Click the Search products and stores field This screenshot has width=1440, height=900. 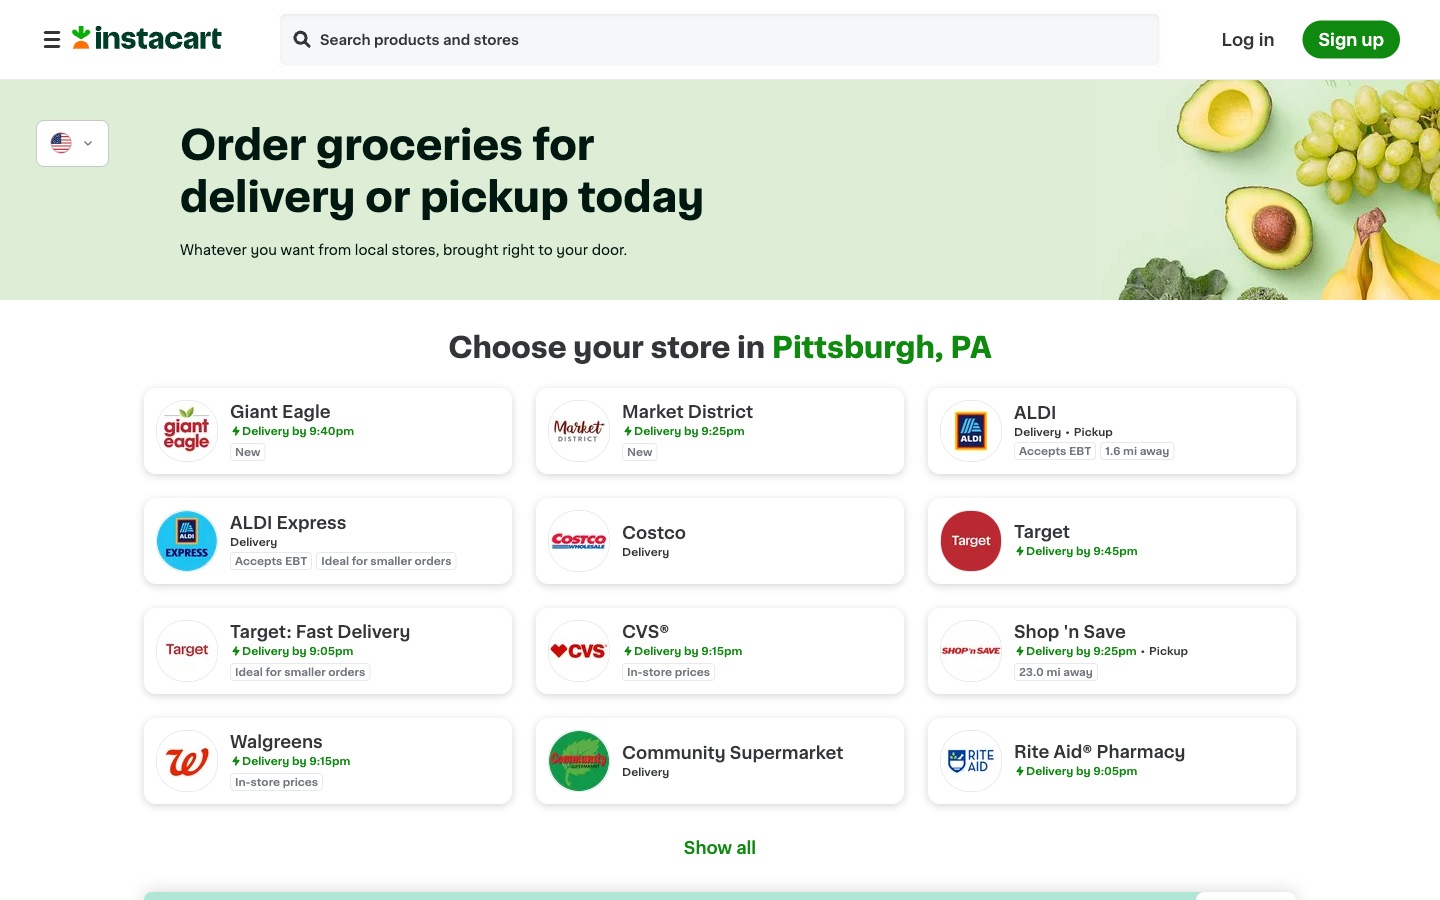720,40
